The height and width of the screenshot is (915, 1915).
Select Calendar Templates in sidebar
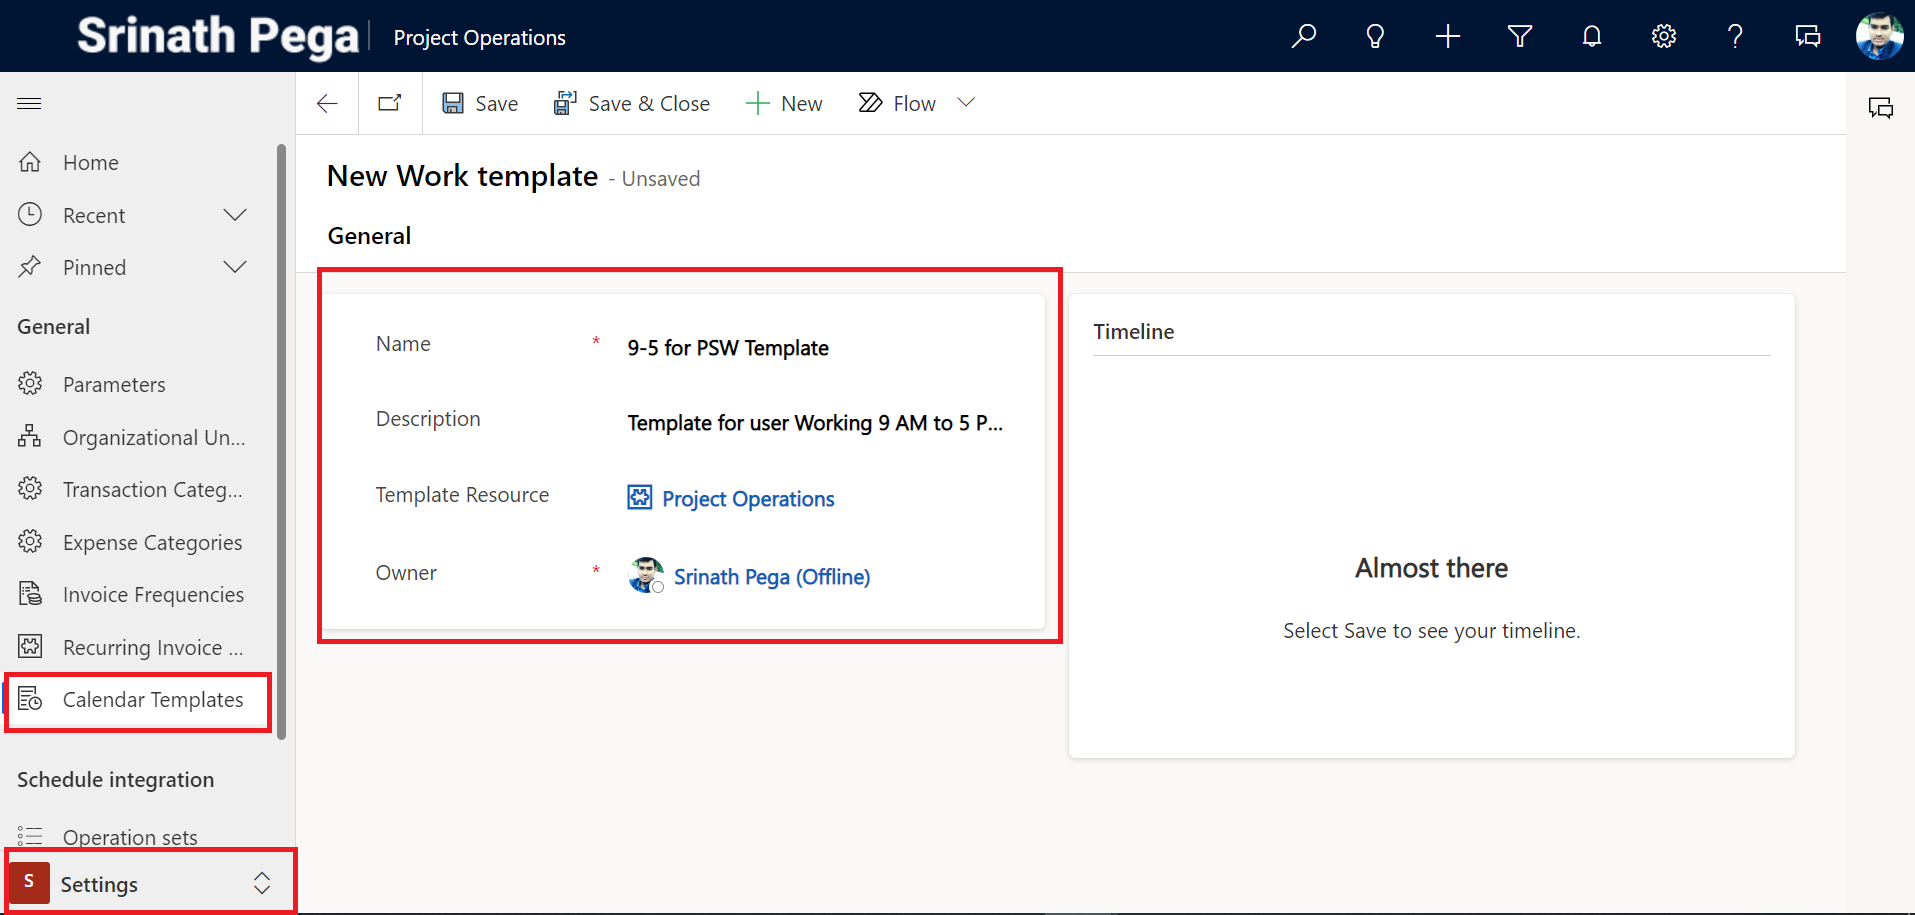coord(152,700)
